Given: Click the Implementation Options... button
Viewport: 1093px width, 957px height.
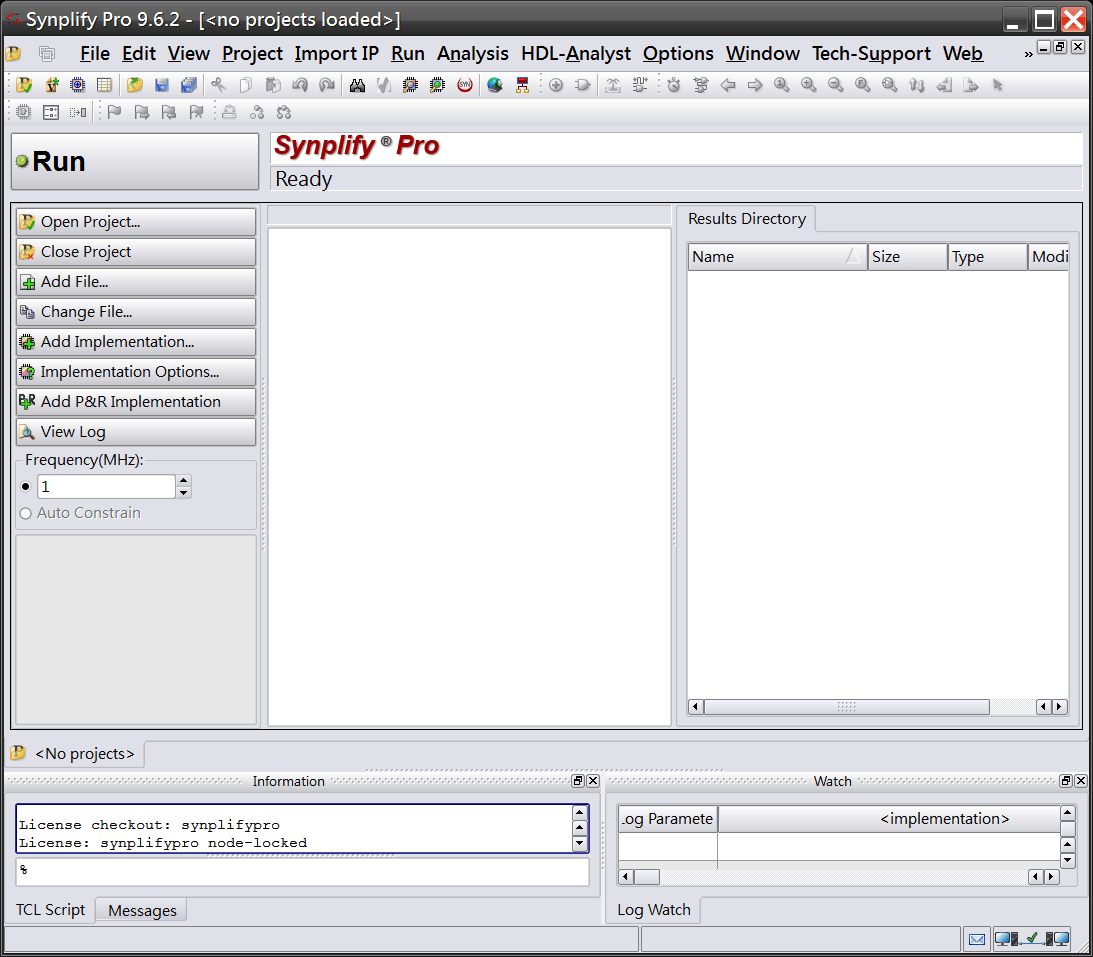Looking at the screenshot, I should coord(136,372).
